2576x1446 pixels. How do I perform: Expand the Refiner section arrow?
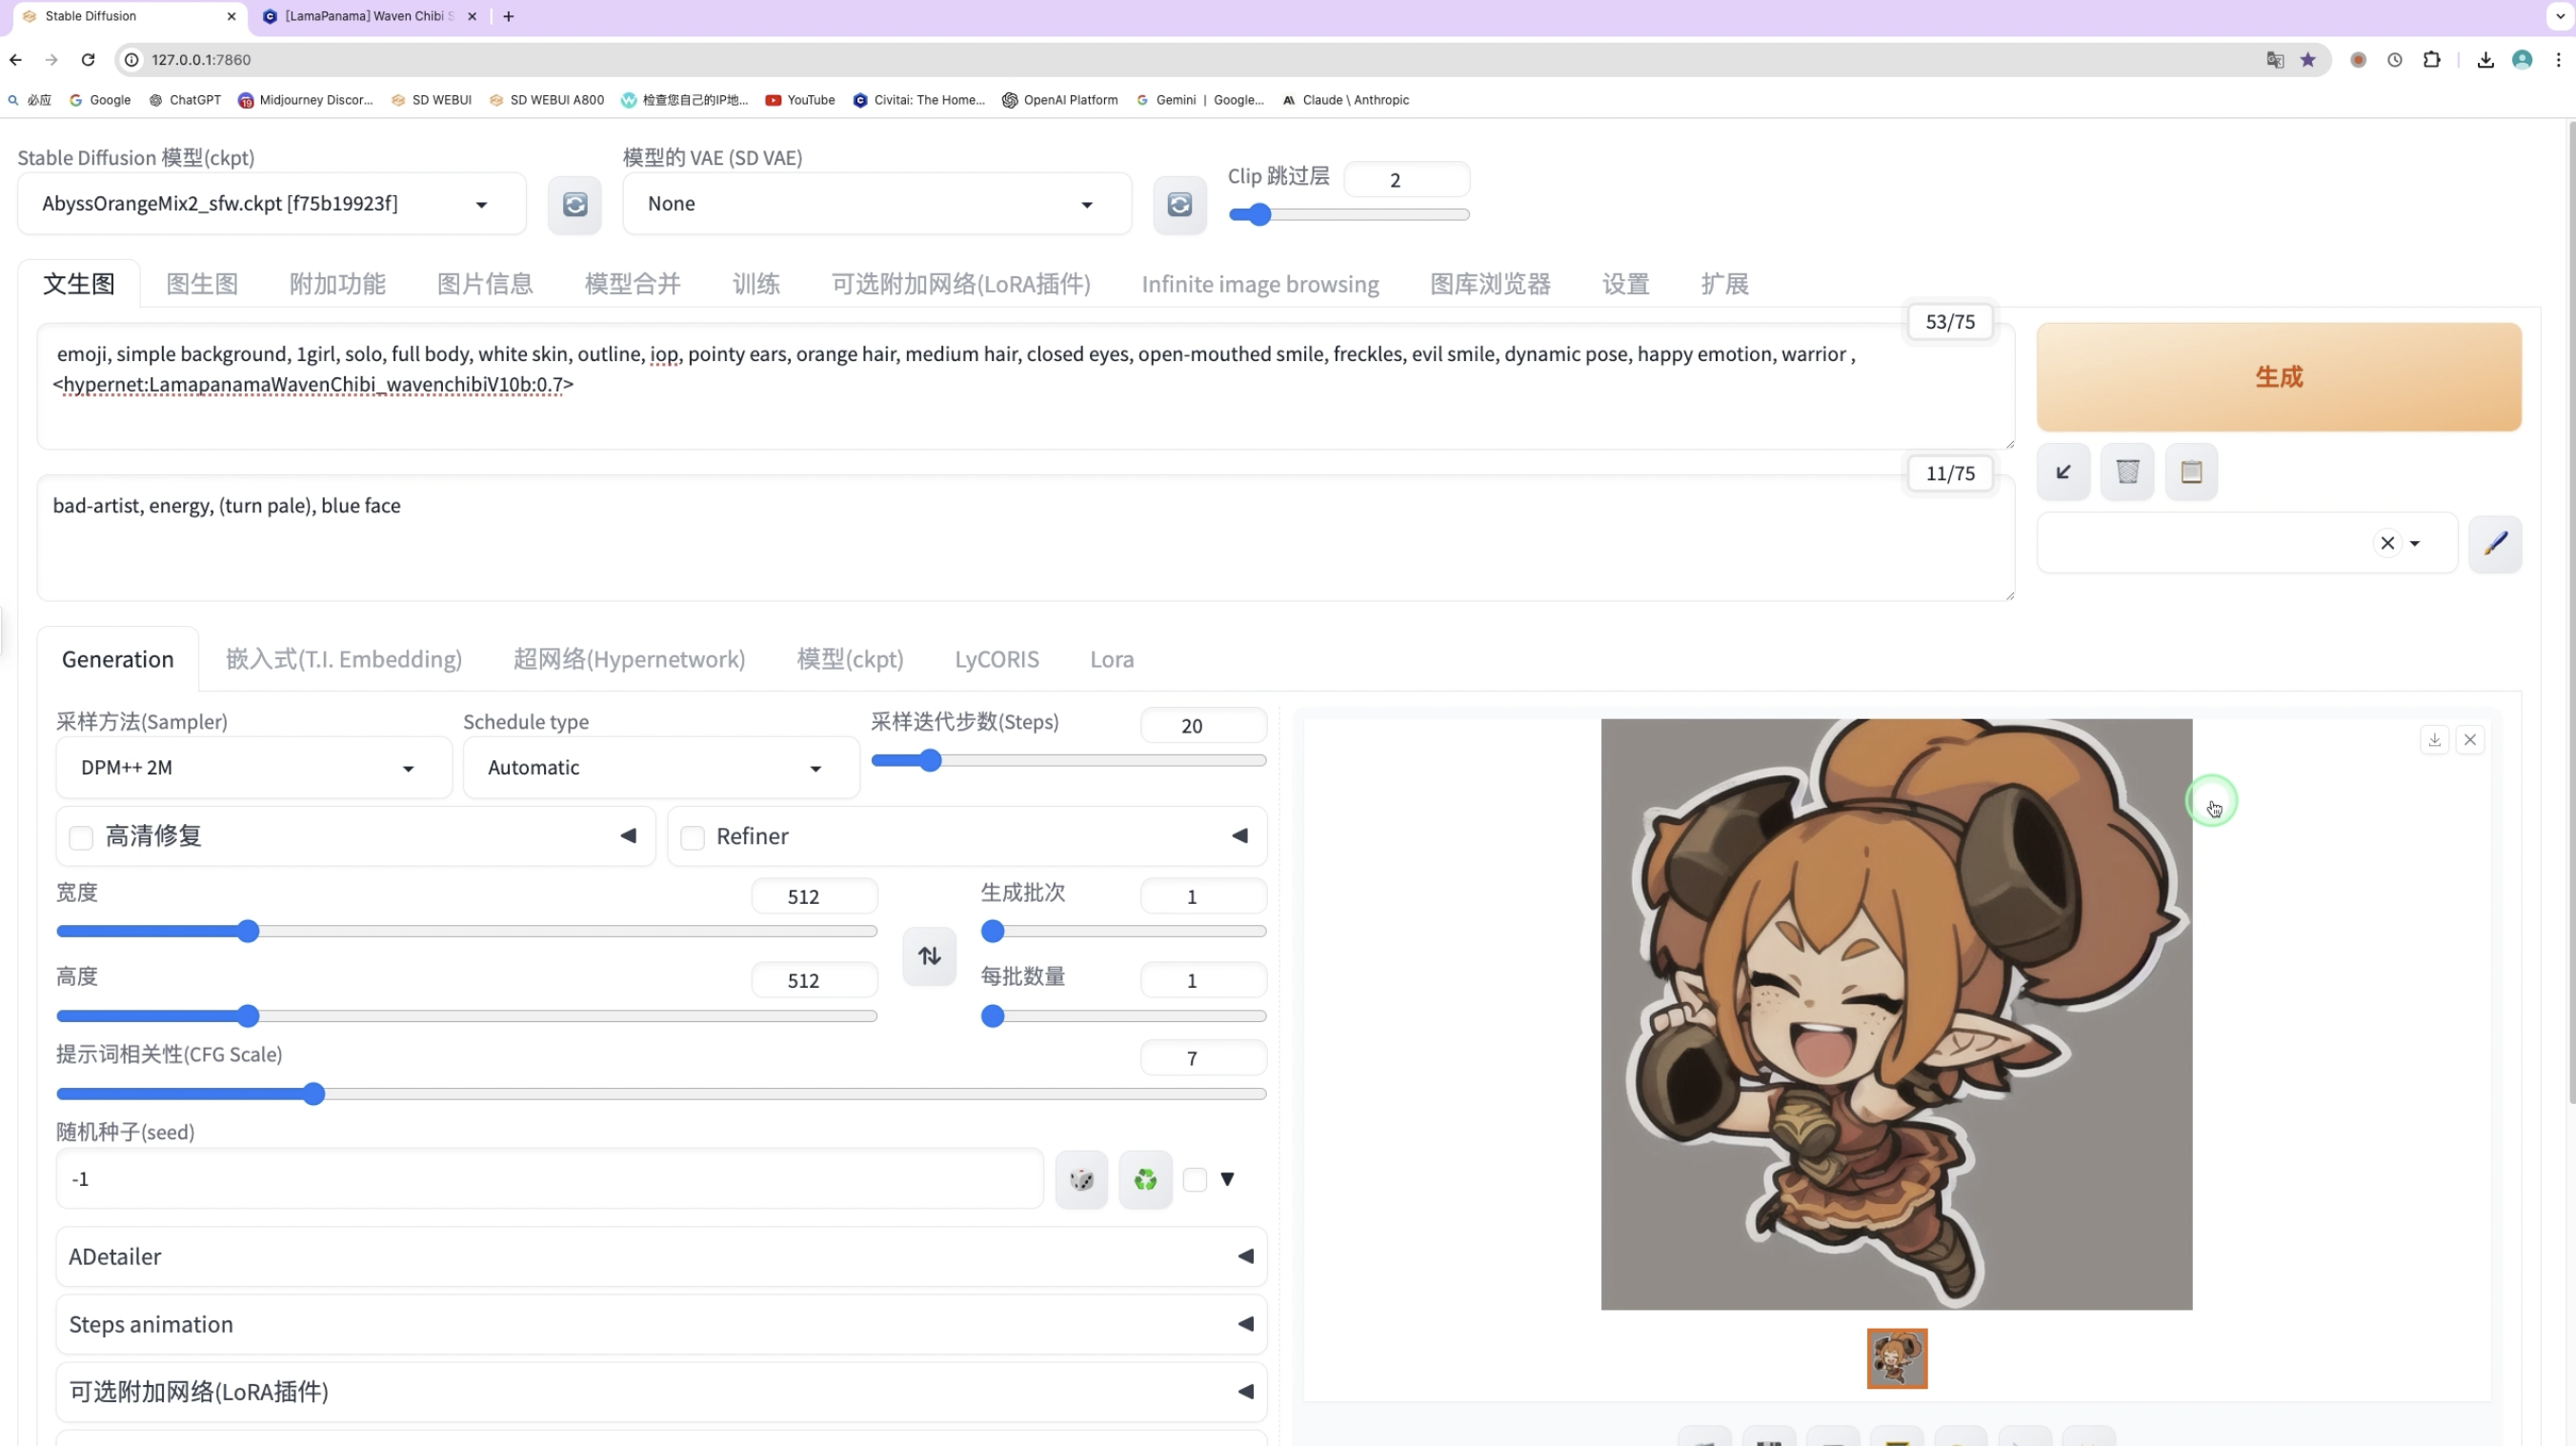1240,836
